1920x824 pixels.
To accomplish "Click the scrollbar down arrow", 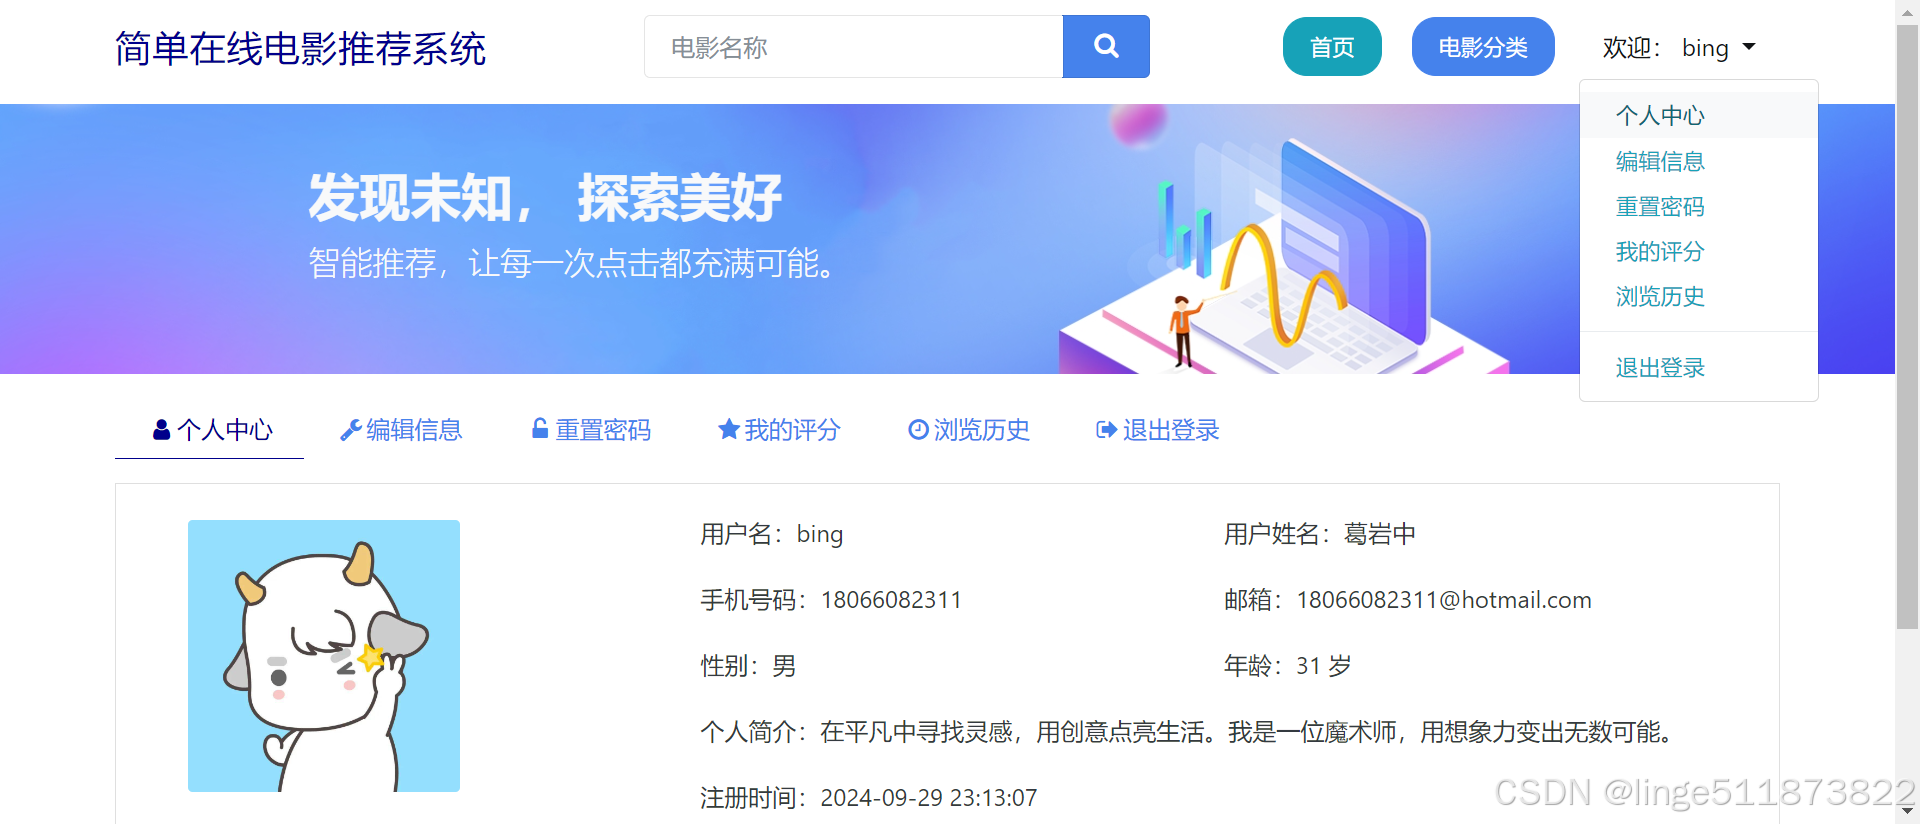I will pyautogui.click(x=1908, y=812).
